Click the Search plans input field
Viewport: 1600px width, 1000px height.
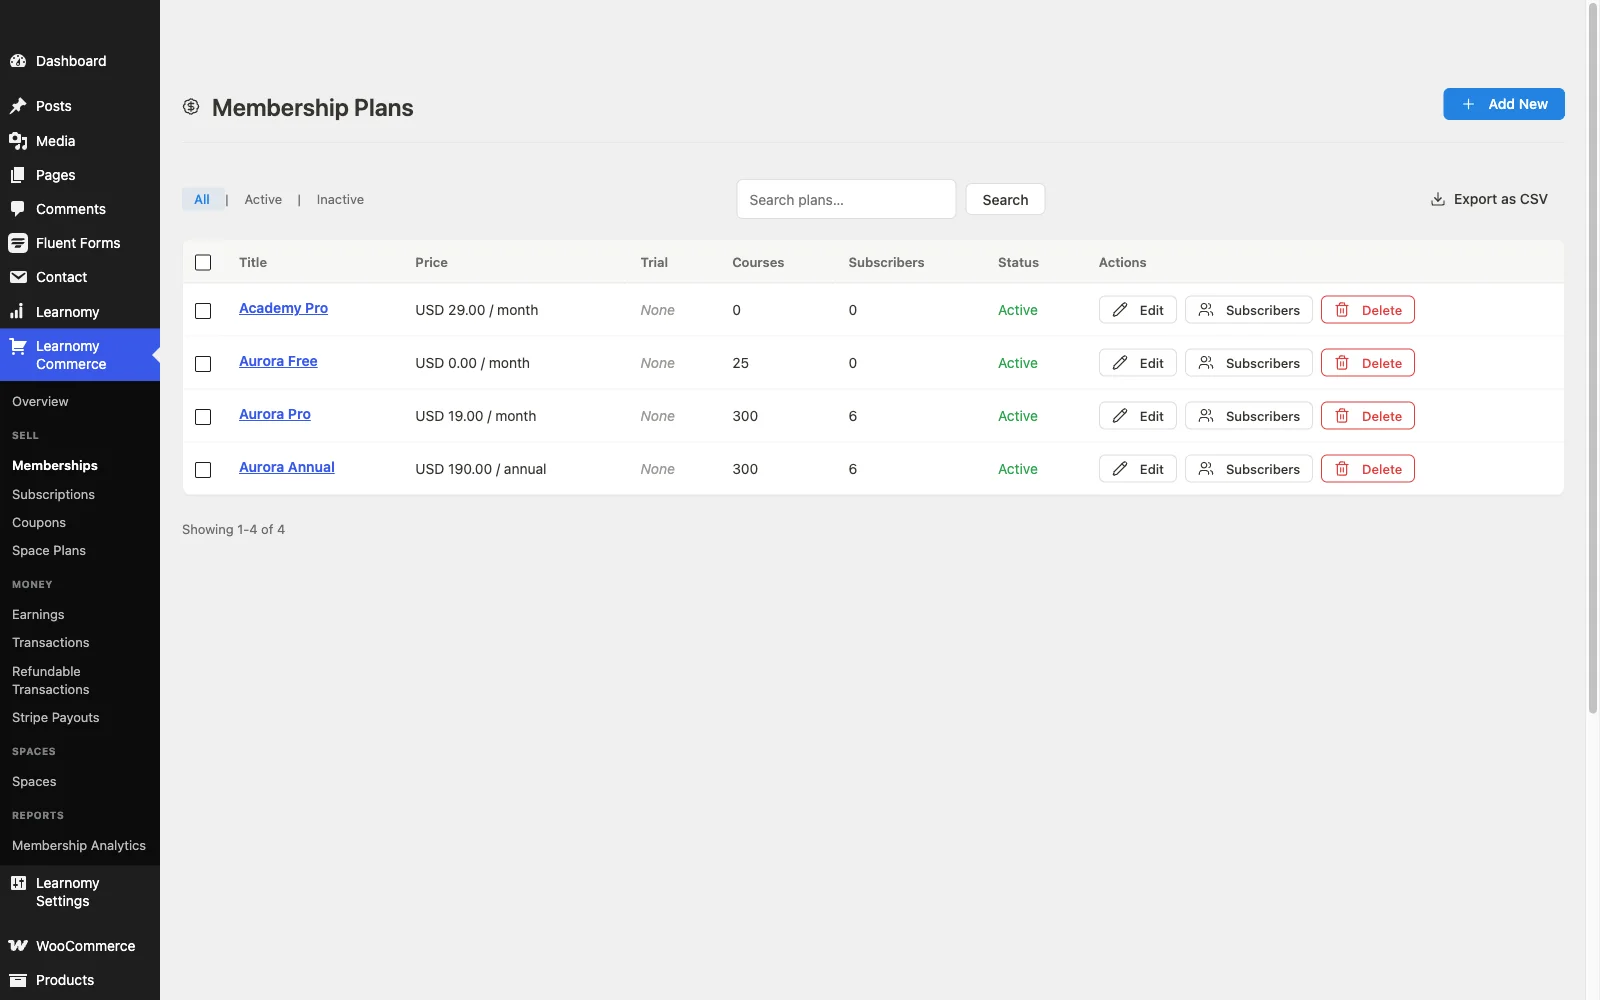(x=846, y=199)
